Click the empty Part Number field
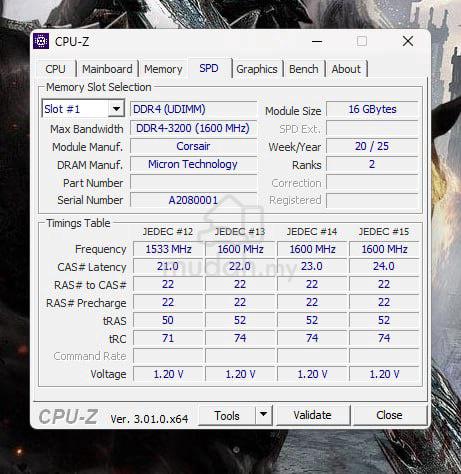The height and width of the screenshot is (474, 461). coord(193,182)
